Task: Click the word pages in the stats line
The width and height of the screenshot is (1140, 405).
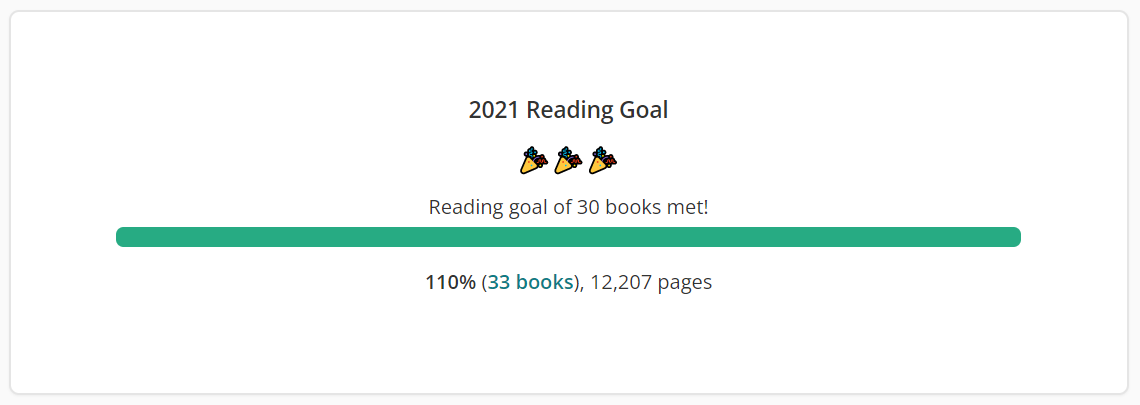Action: 685,283
